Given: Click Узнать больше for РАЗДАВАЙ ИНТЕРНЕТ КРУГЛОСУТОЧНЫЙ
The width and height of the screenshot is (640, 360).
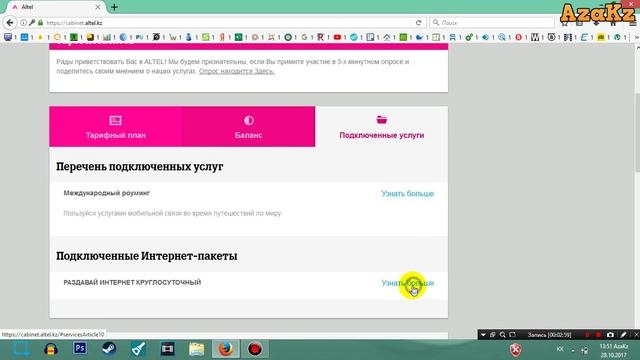Looking at the screenshot, I should coord(407,283).
